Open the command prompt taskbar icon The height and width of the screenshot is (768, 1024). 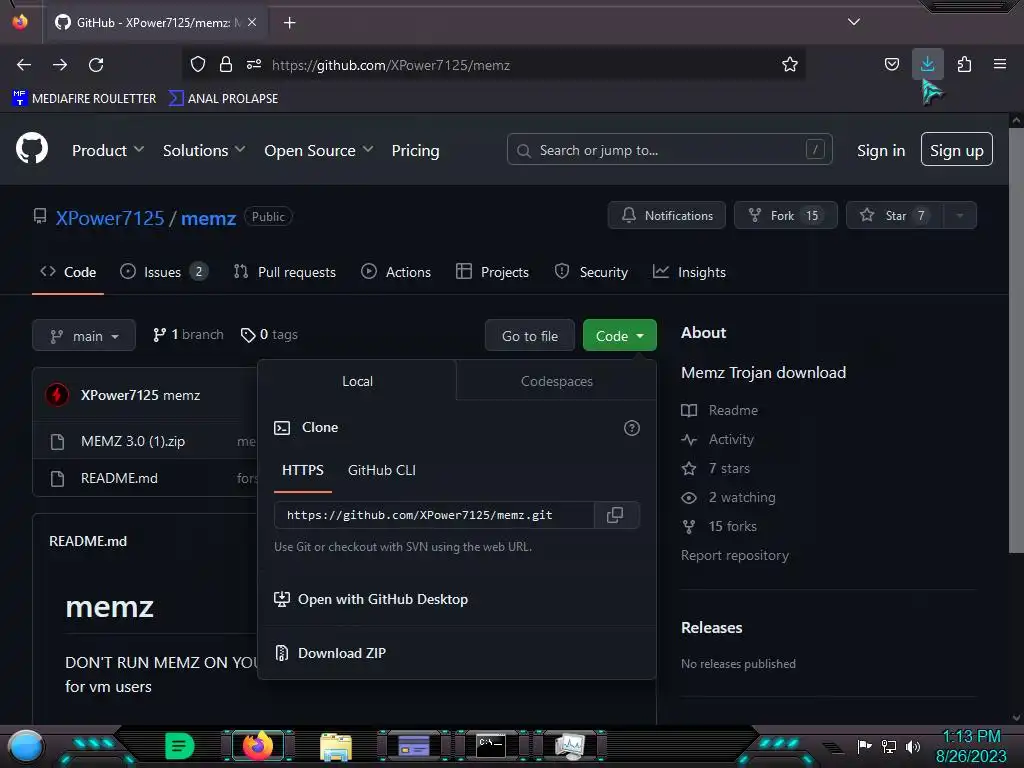[x=490, y=745]
